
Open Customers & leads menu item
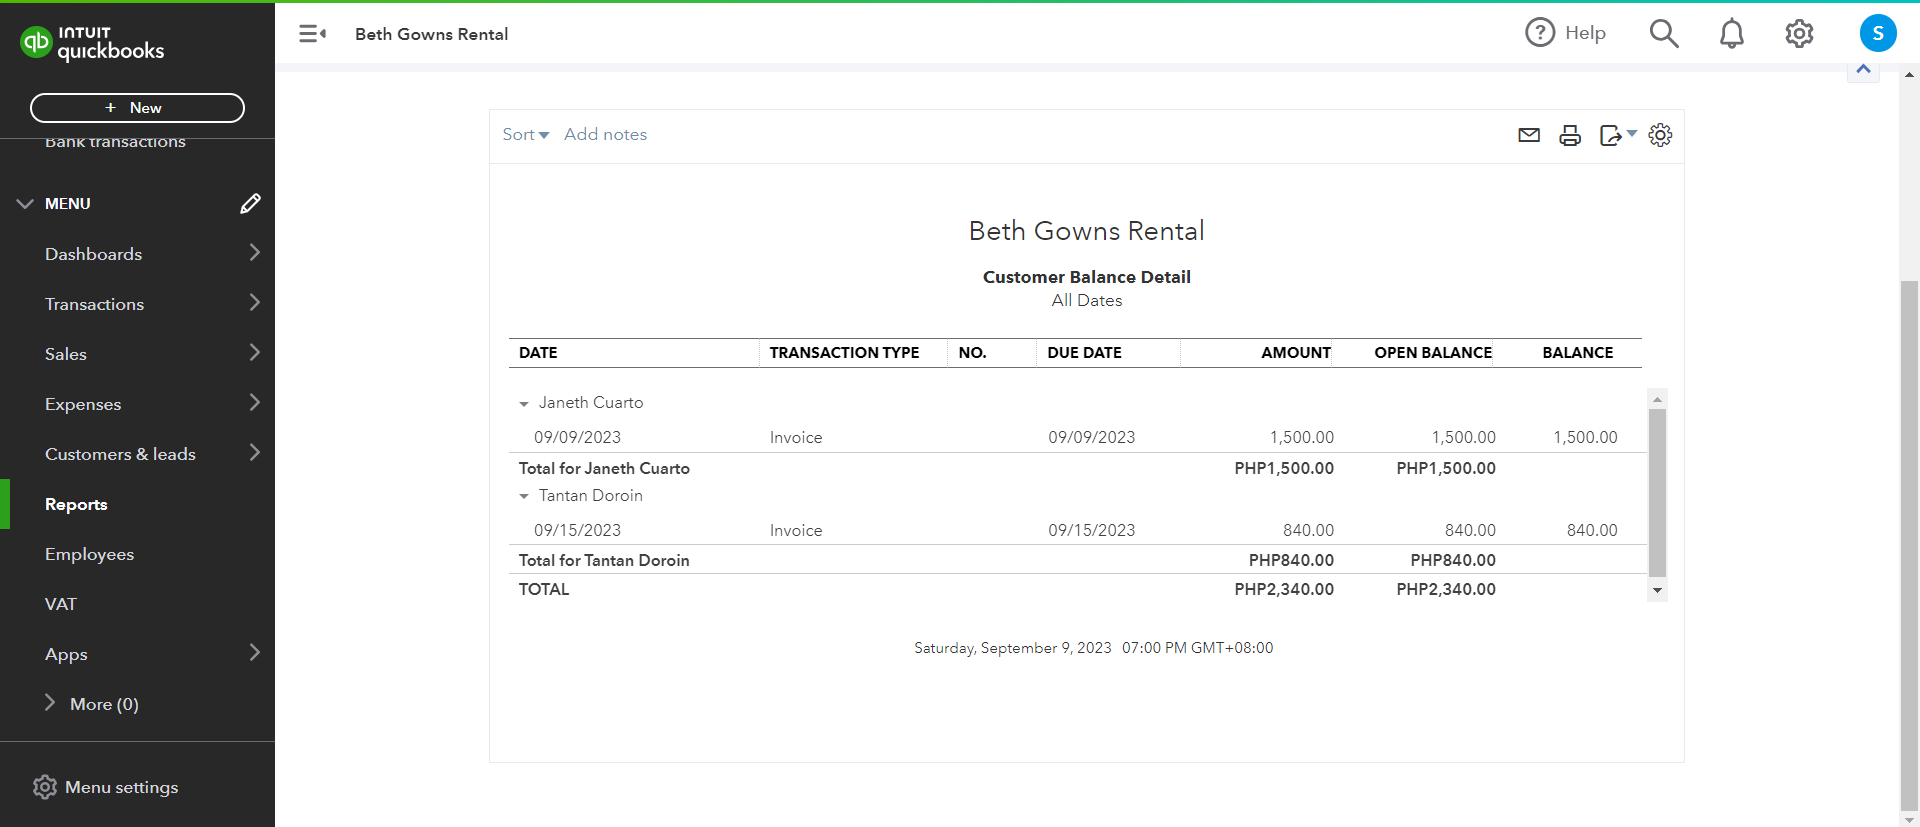(120, 454)
